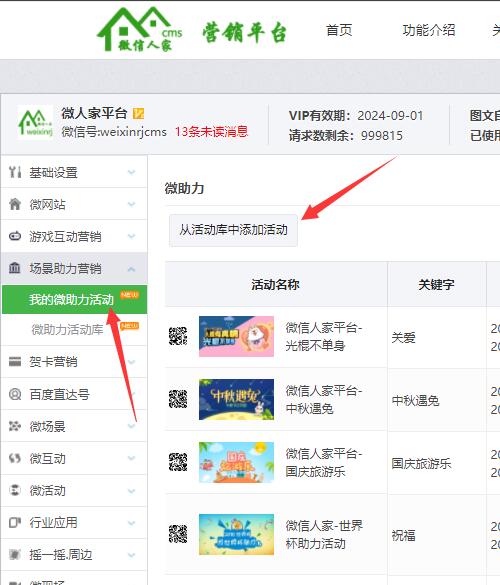Click the 场景助力营销 building icon
The width and height of the screenshot is (500, 585).
coord(15,268)
